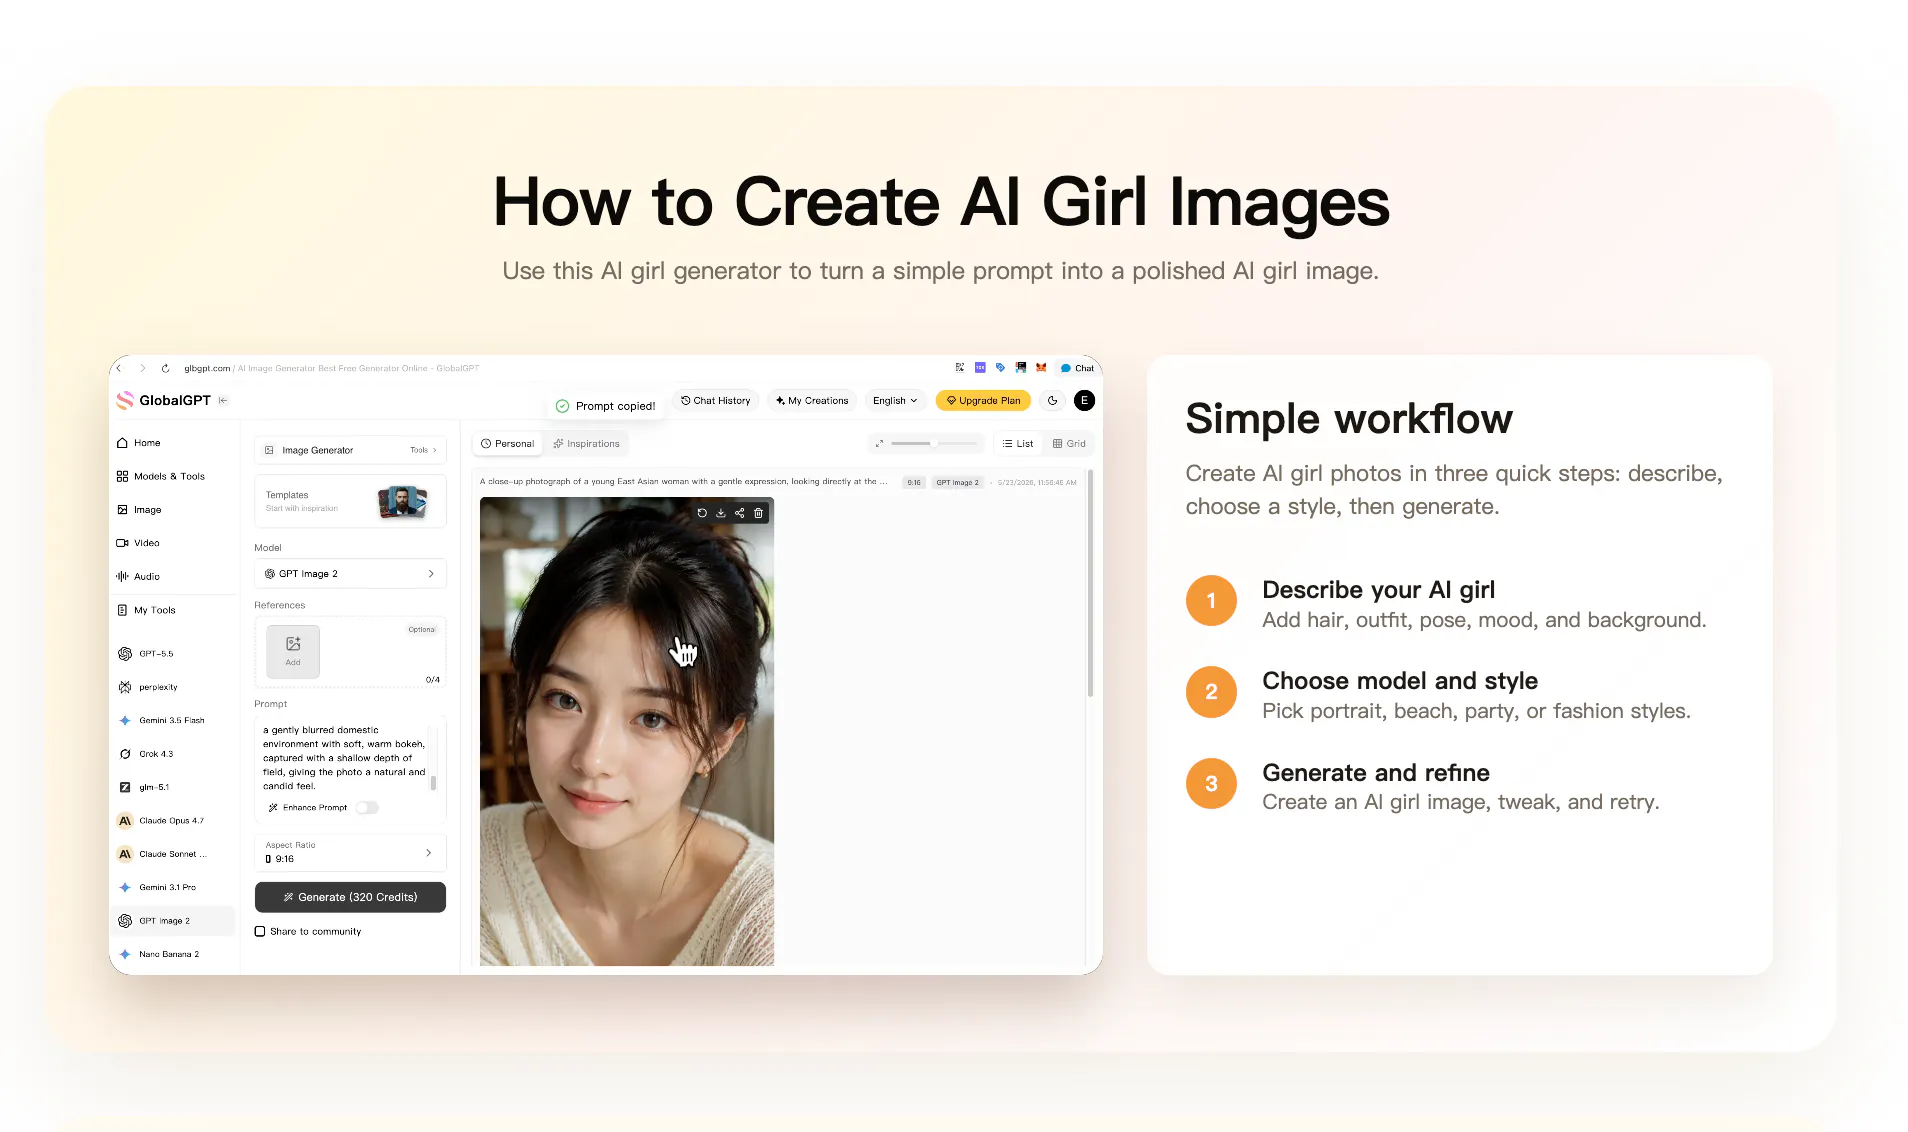Viewport: 1908px width, 1132px height.
Task: Open the generated portrait image
Action: coord(627,731)
